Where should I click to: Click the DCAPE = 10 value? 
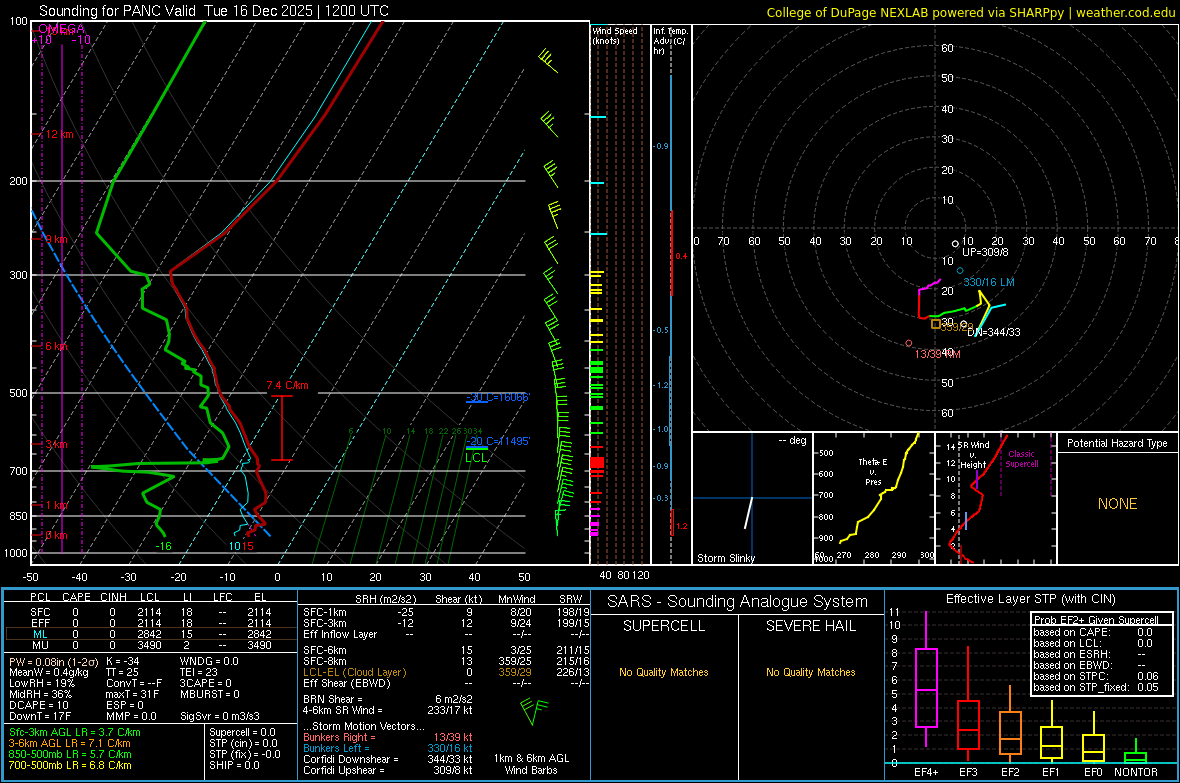pos(38,705)
